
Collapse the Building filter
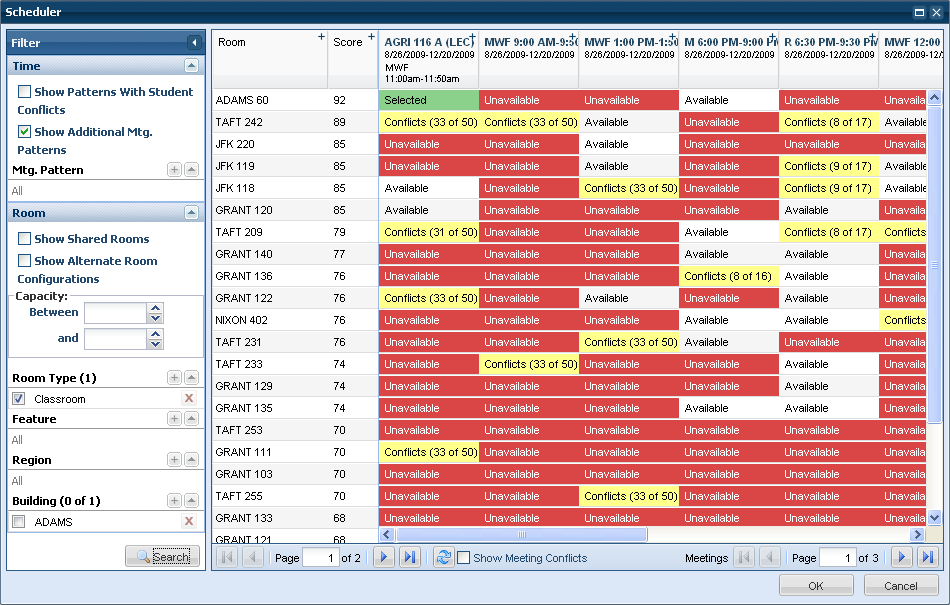pyautogui.click(x=191, y=501)
